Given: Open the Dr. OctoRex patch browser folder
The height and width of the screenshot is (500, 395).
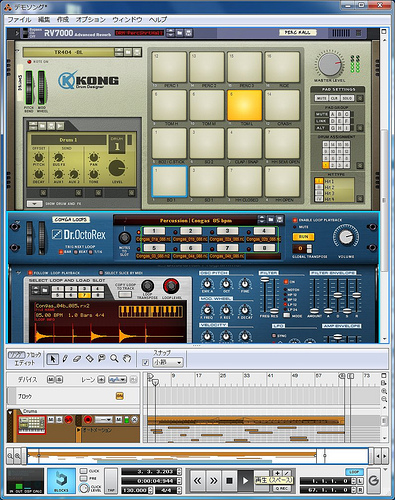Looking at the screenshot, I should coord(271,219).
